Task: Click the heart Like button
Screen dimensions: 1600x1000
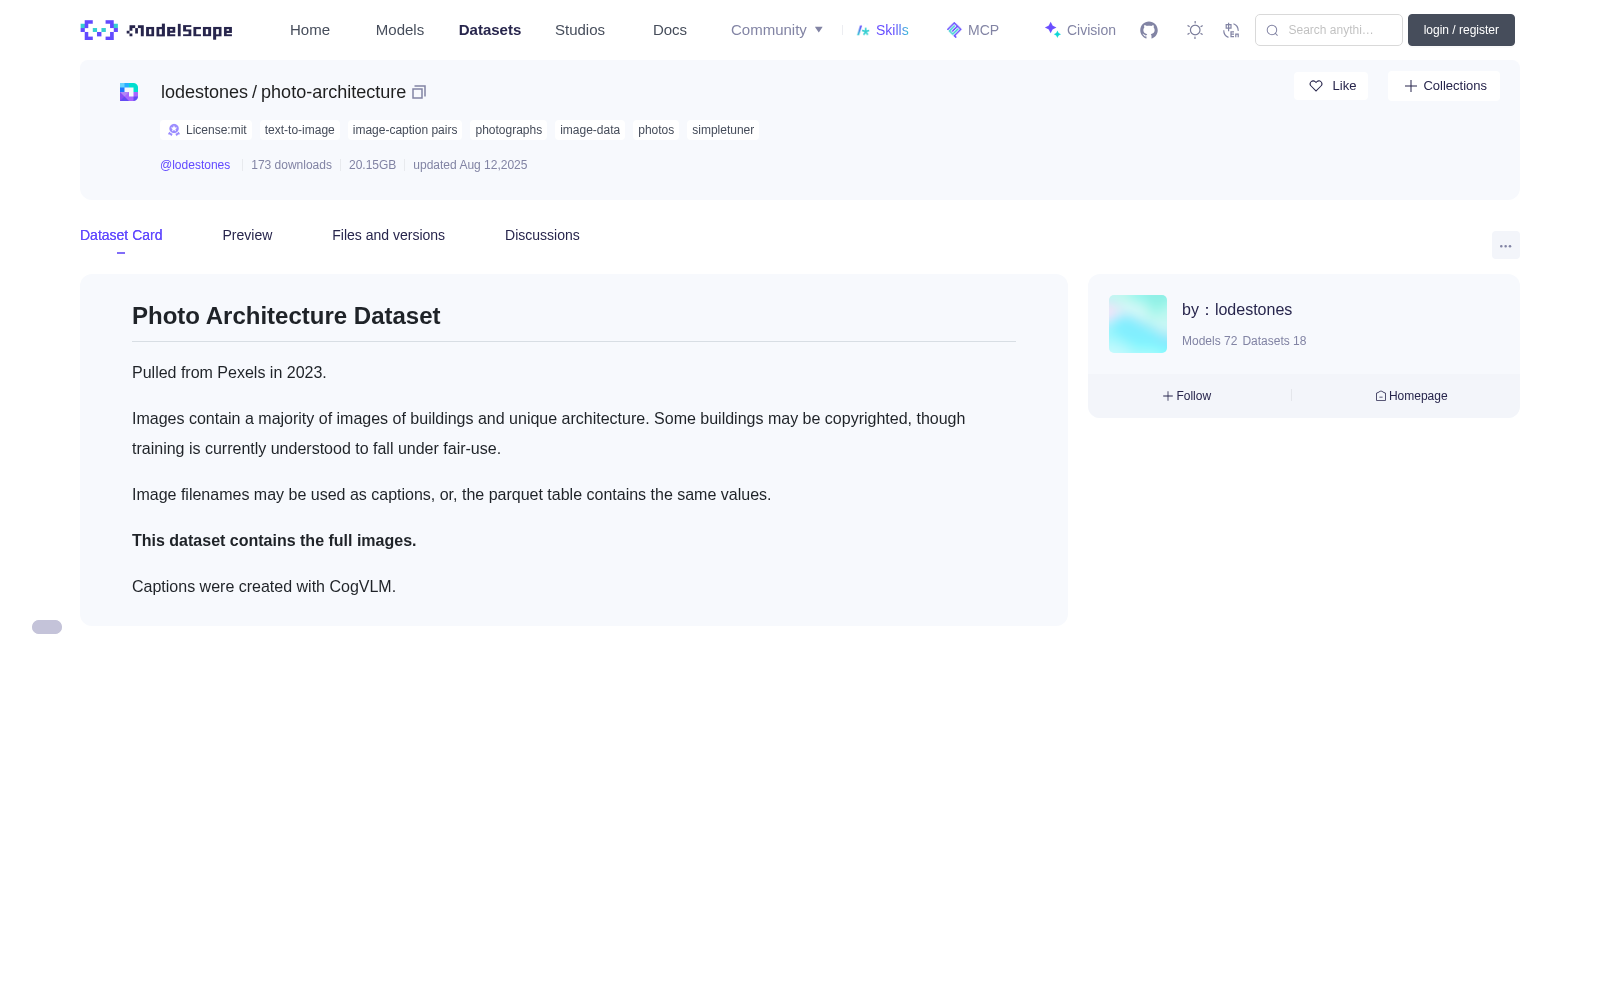Action: point(1331,86)
